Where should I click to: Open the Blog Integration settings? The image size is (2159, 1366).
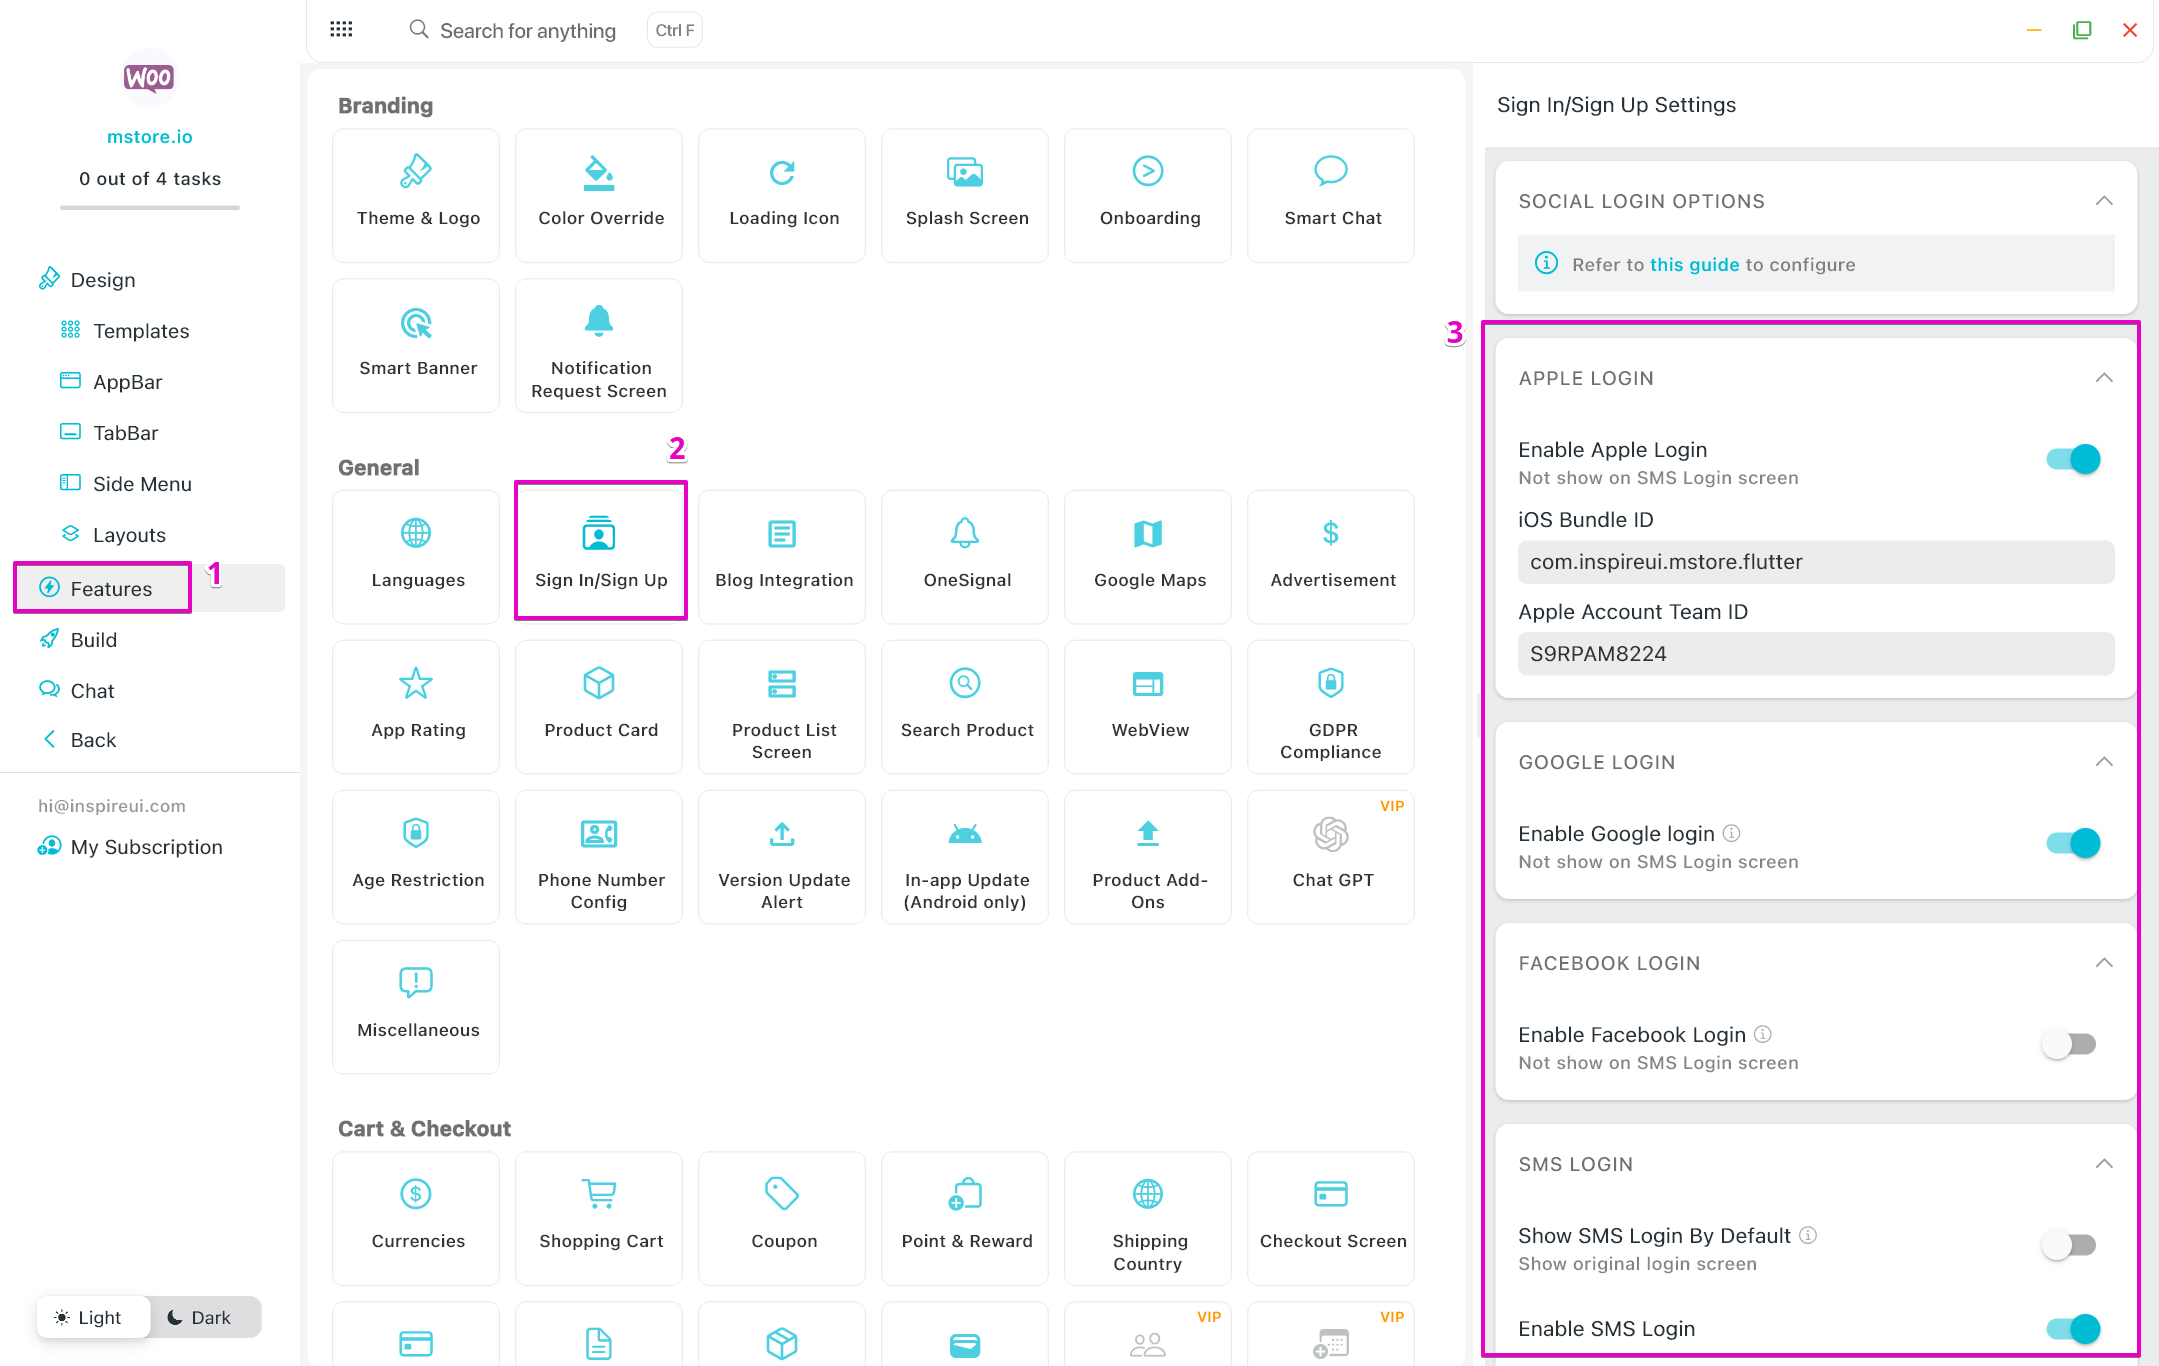click(x=784, y=552)
